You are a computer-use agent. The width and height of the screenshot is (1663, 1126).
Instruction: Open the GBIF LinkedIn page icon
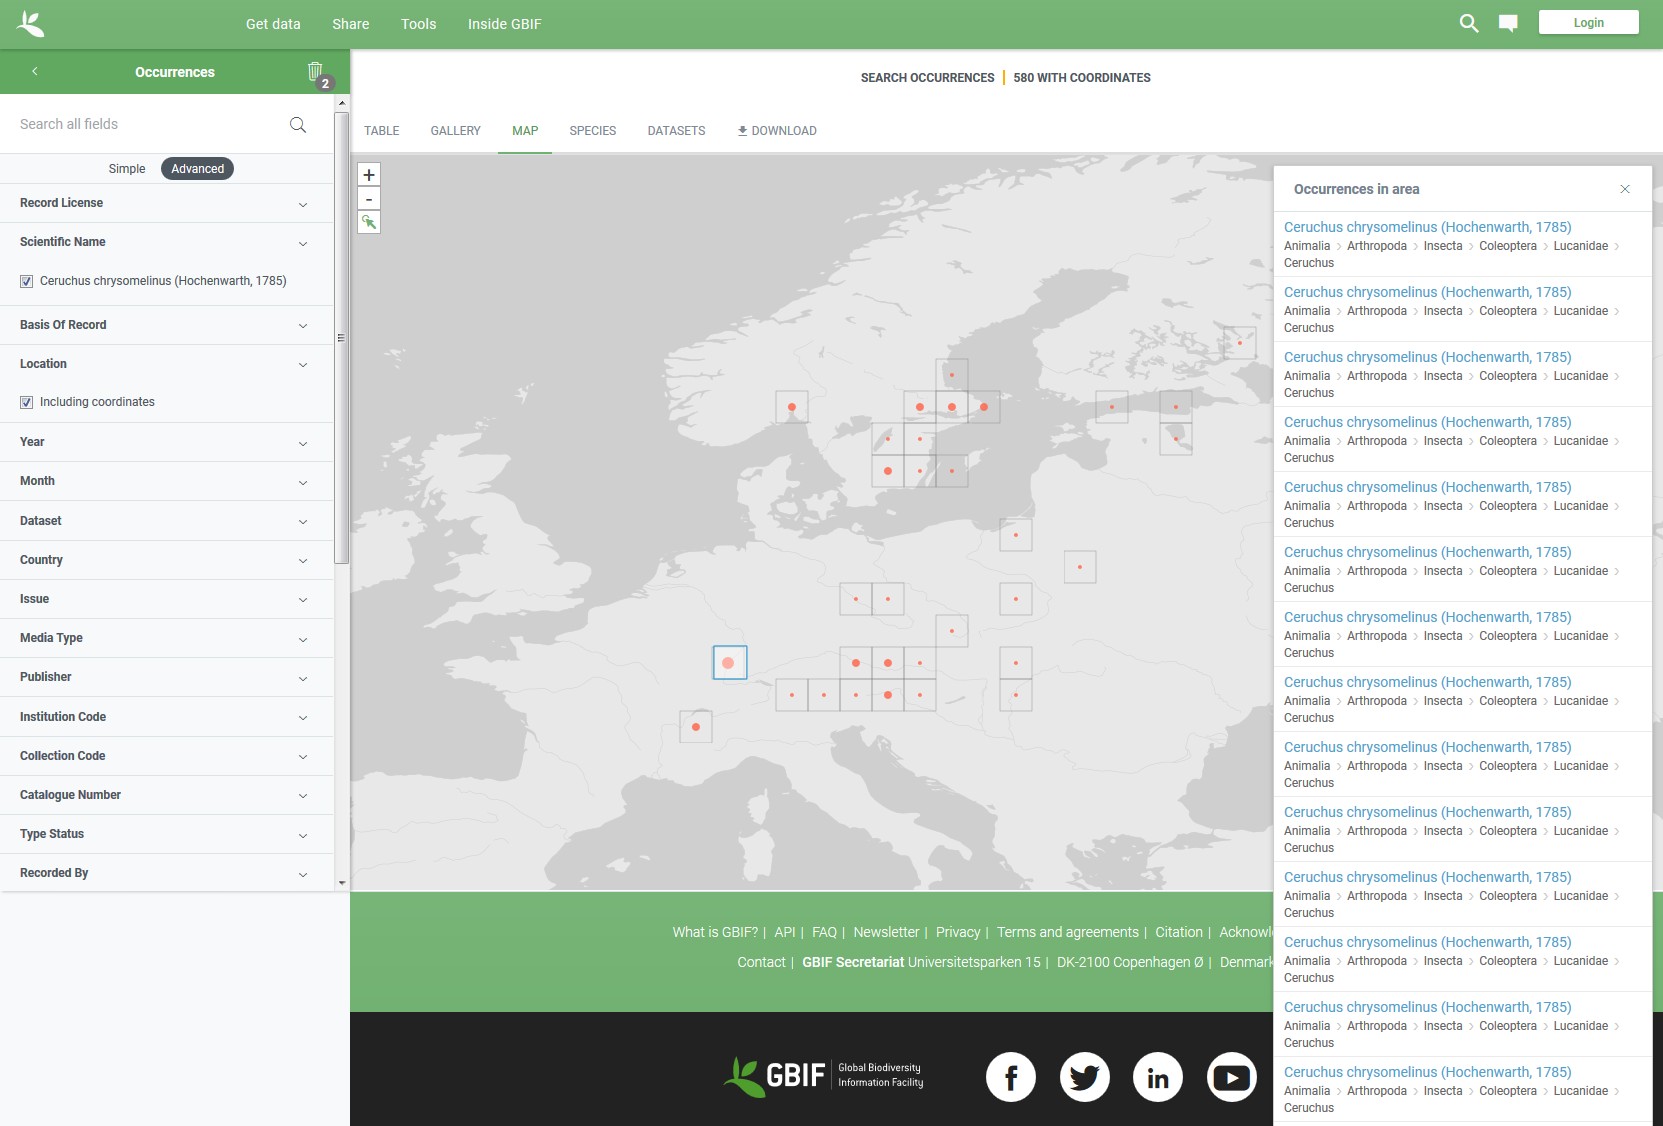1158,1077
